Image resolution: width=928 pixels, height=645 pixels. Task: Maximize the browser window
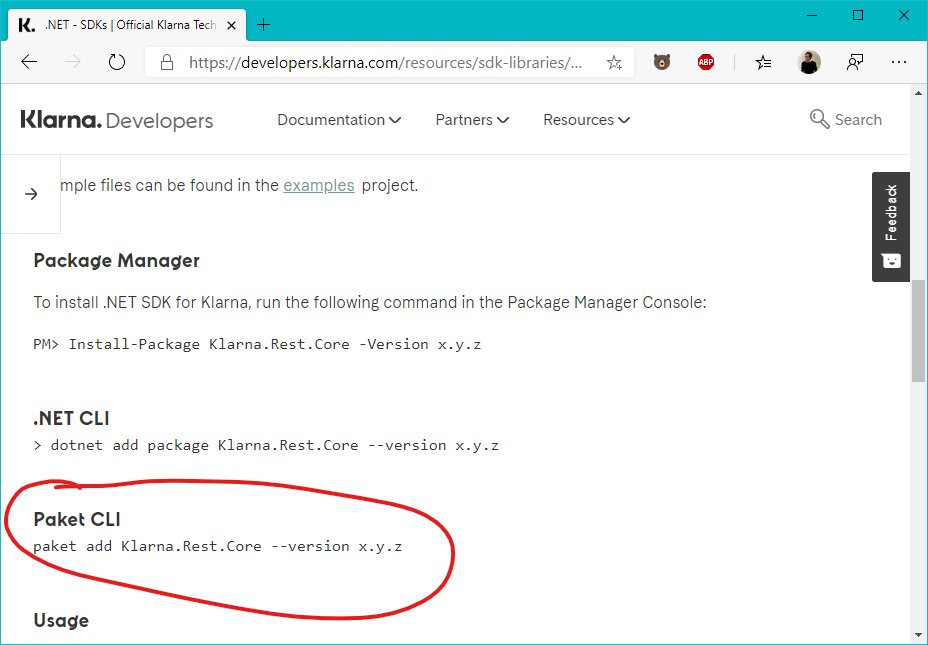[x=858, y=16]
